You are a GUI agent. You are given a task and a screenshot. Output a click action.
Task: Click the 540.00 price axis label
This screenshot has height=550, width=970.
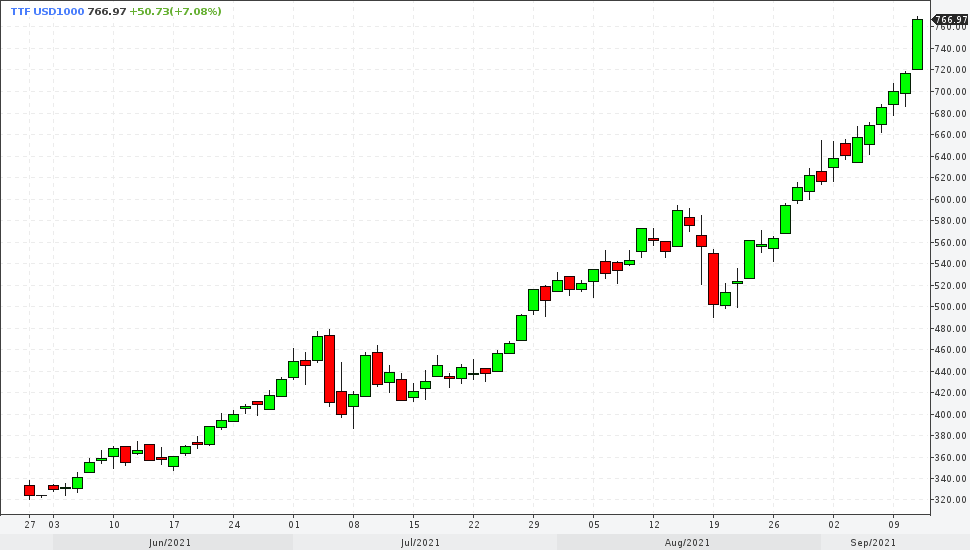pos(951,264)
